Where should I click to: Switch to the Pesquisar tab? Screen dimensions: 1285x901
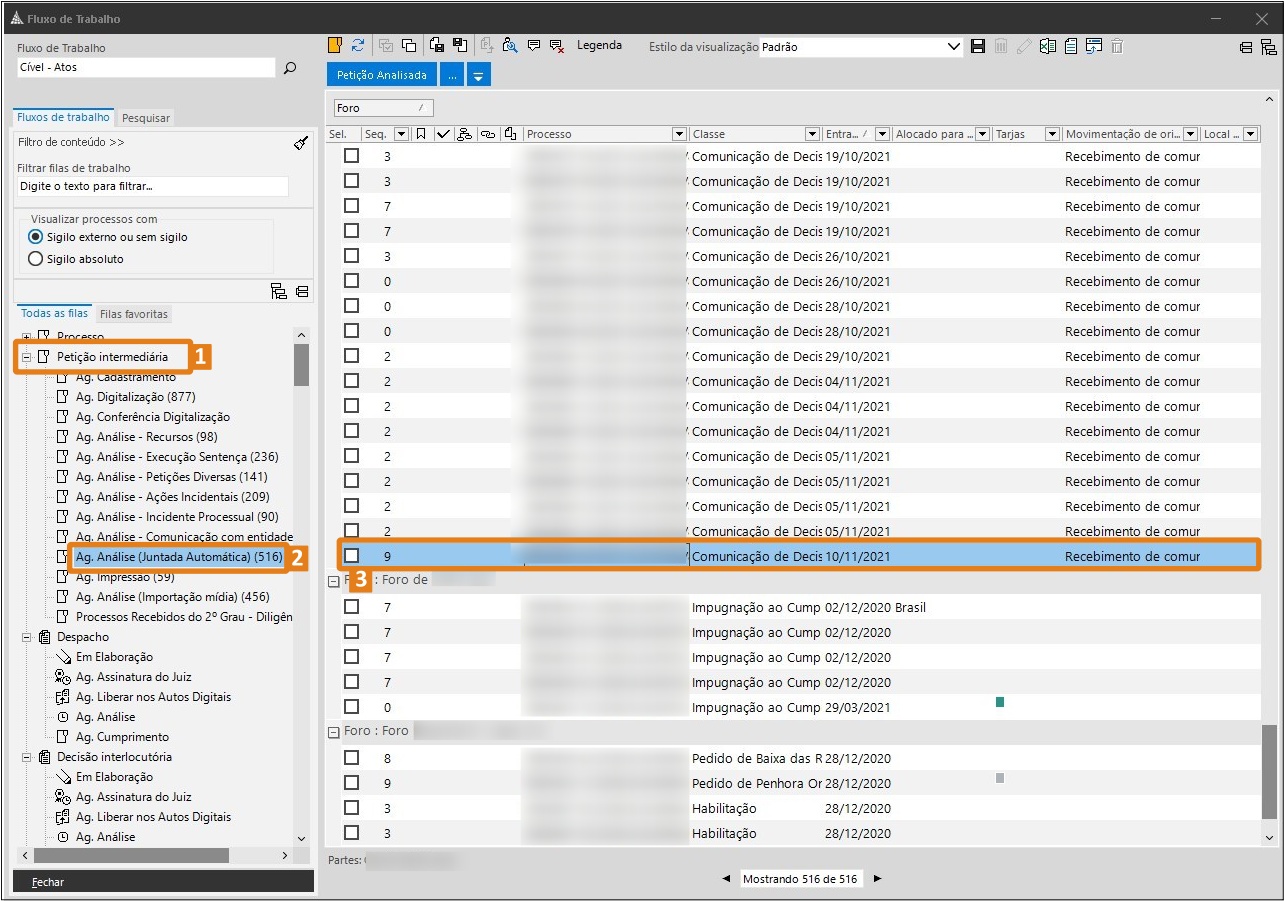coord(146,118)
